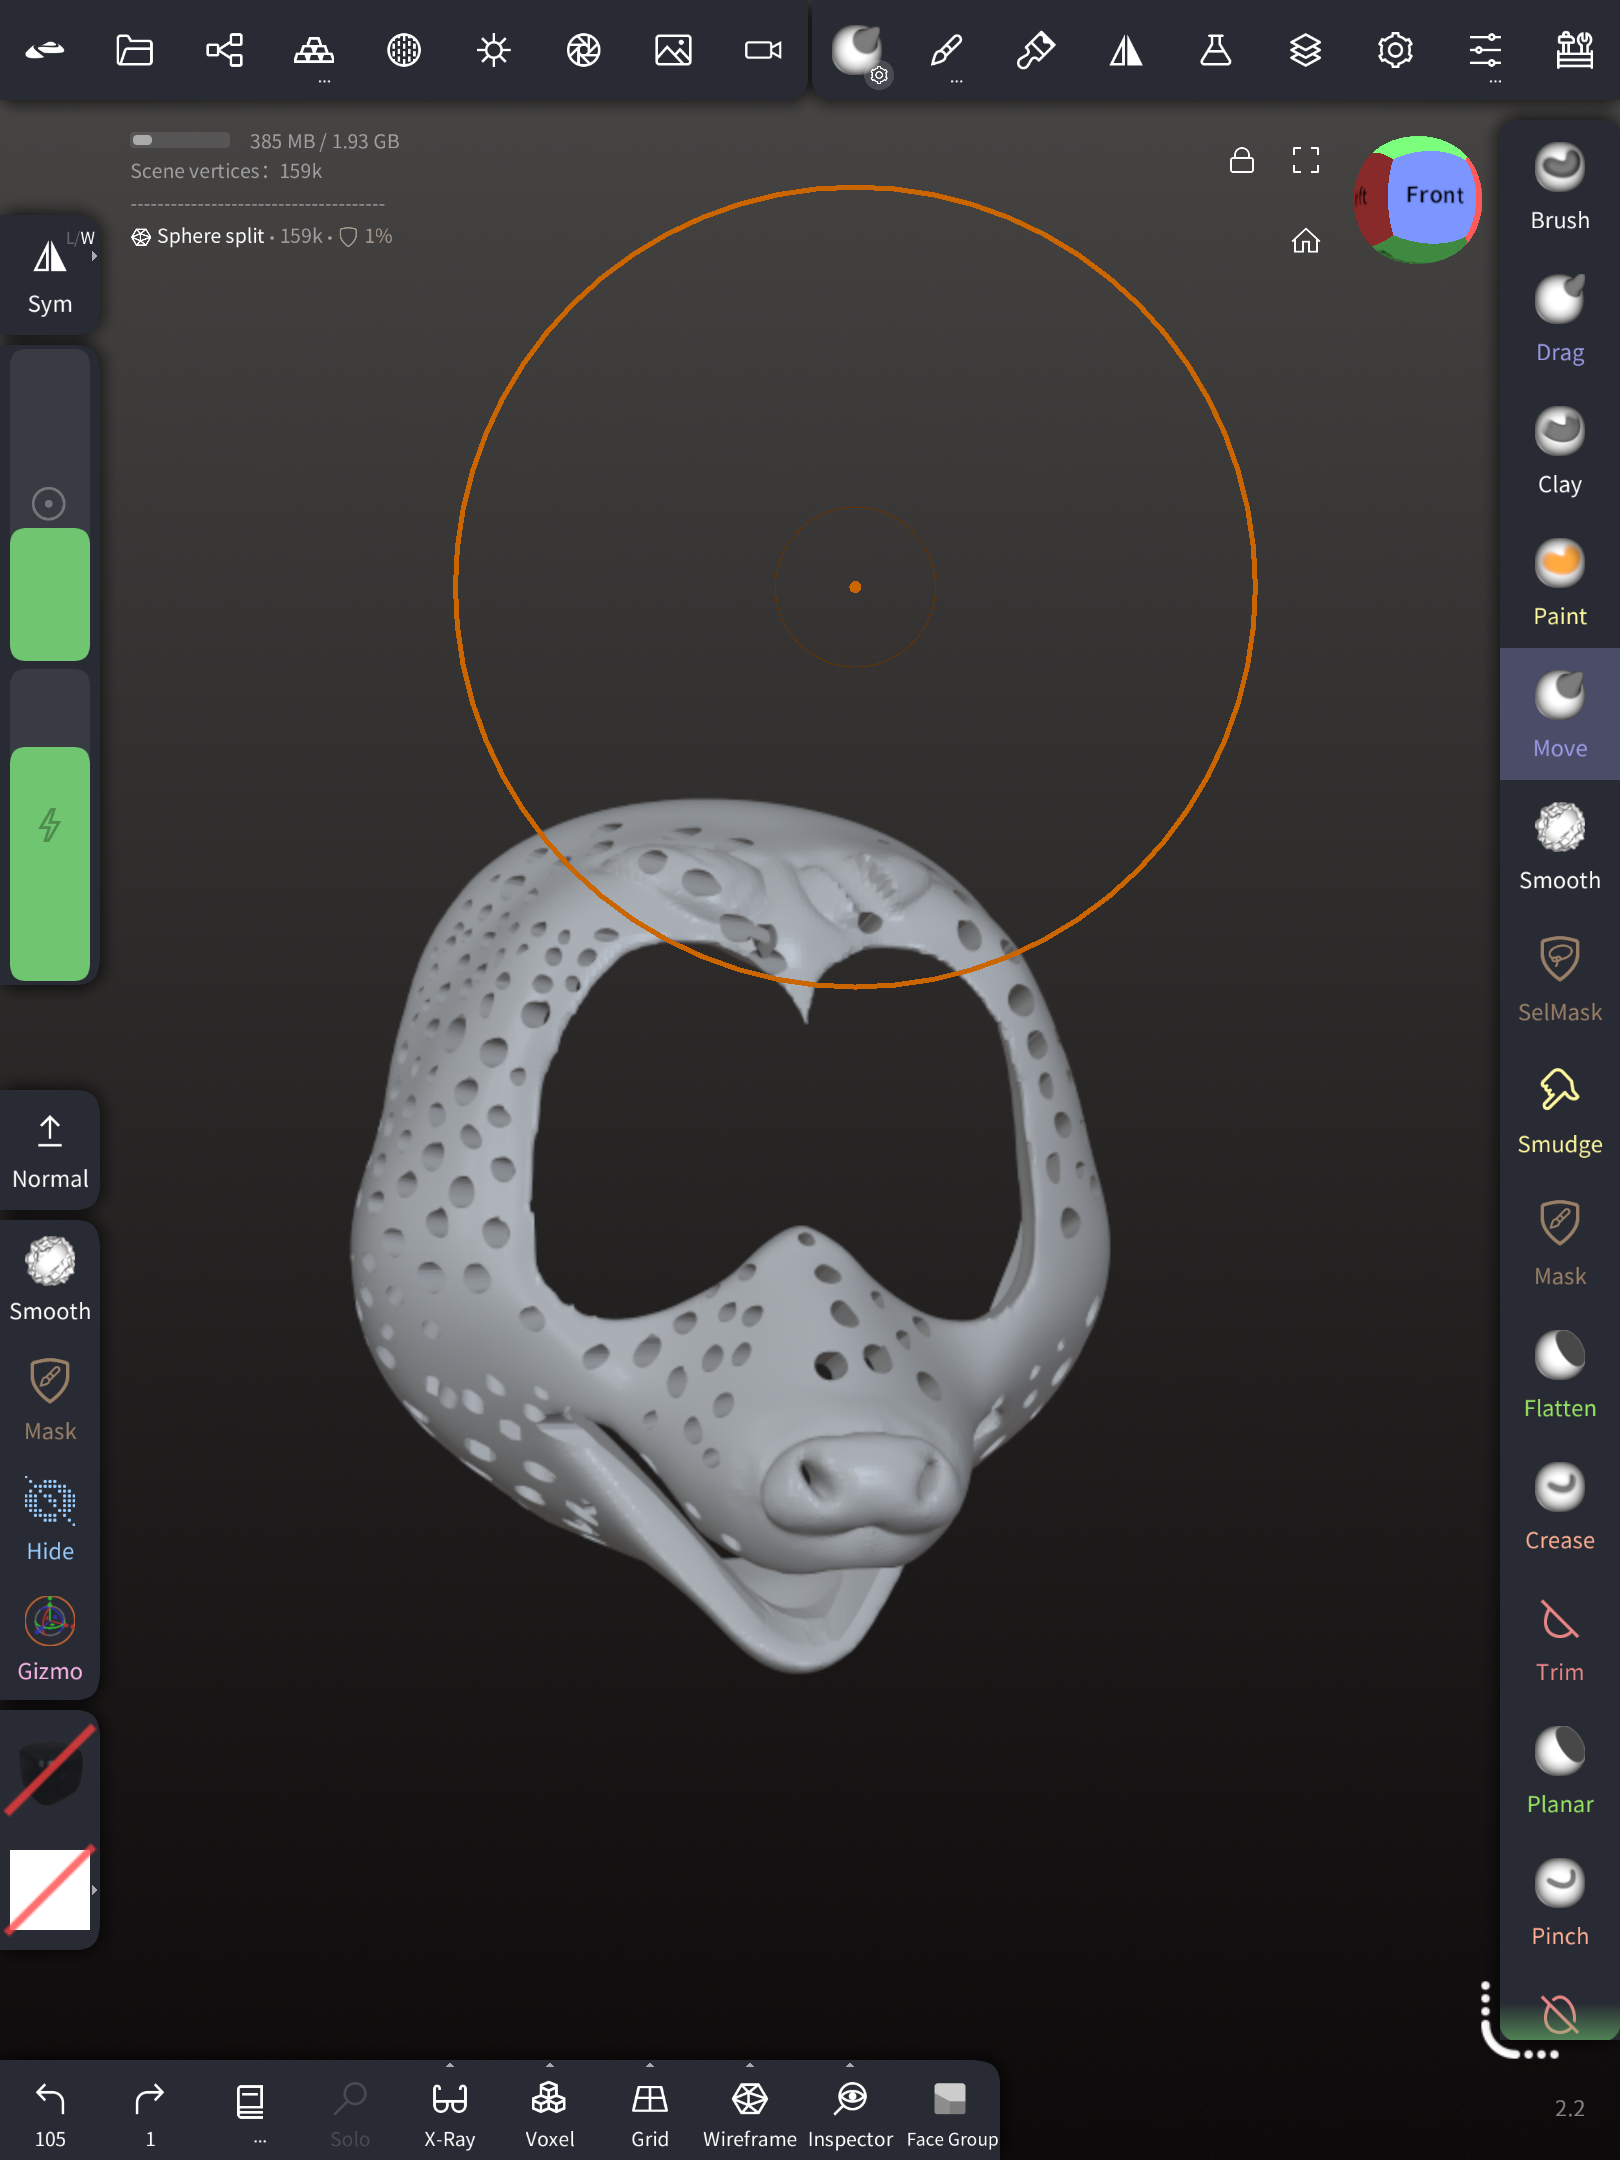Expand the white alpha swatch arrow
Screen dimensions: 1620x2160
tap(95, 1890)
